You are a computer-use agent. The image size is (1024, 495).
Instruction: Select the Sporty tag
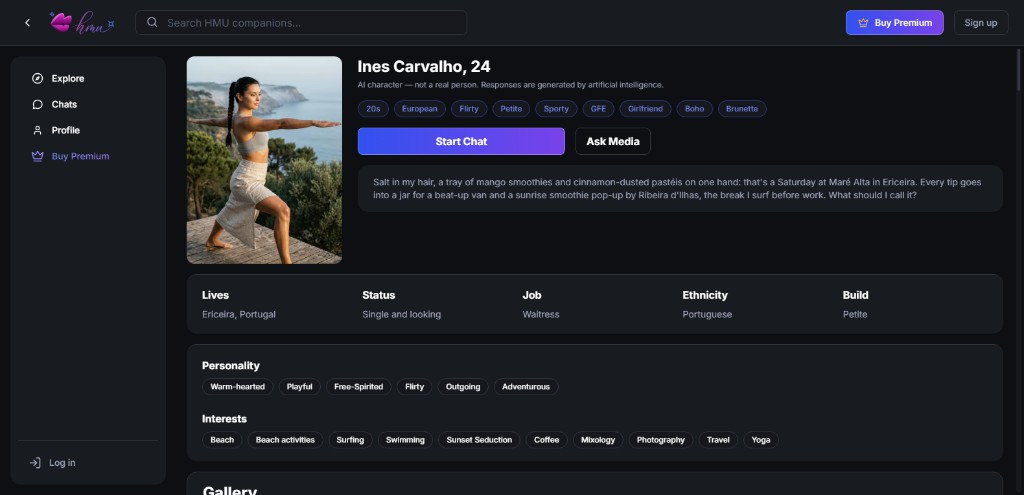pyautogui.click(x=556, y=109)
